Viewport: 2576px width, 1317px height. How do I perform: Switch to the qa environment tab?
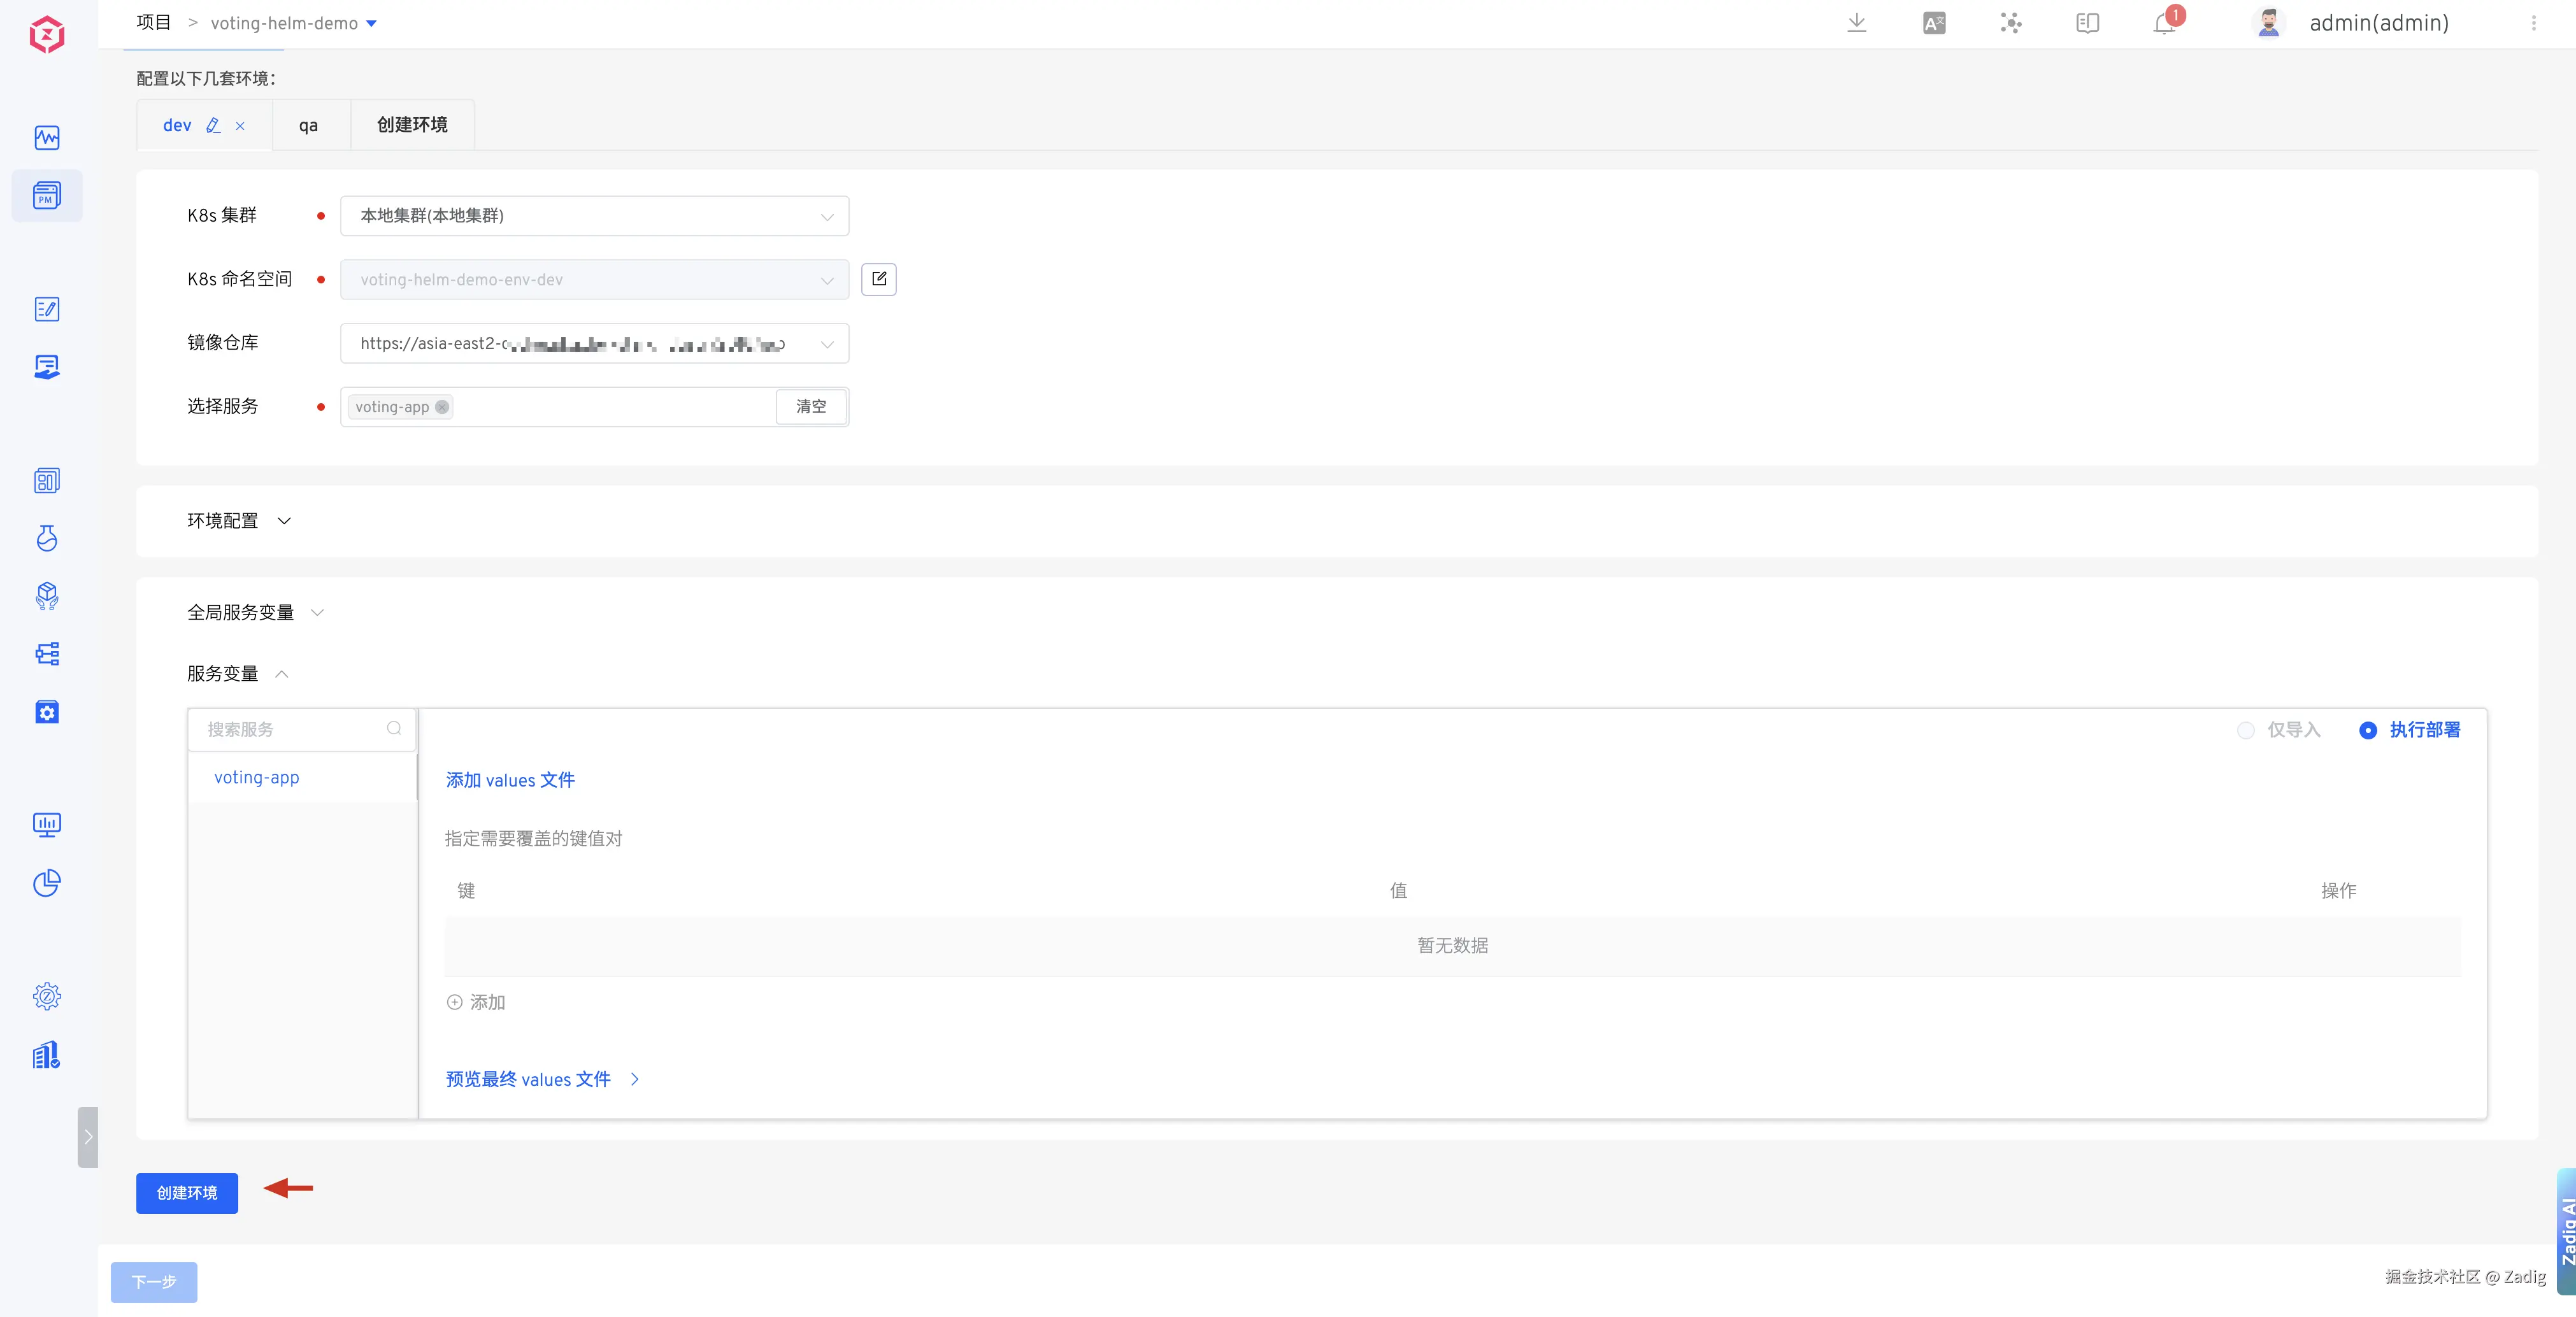(x=308, y=125)
